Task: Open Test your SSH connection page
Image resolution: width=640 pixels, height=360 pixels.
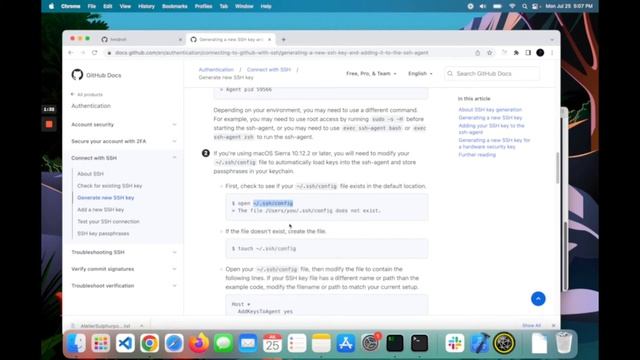Action: click(x=108, y=221)
